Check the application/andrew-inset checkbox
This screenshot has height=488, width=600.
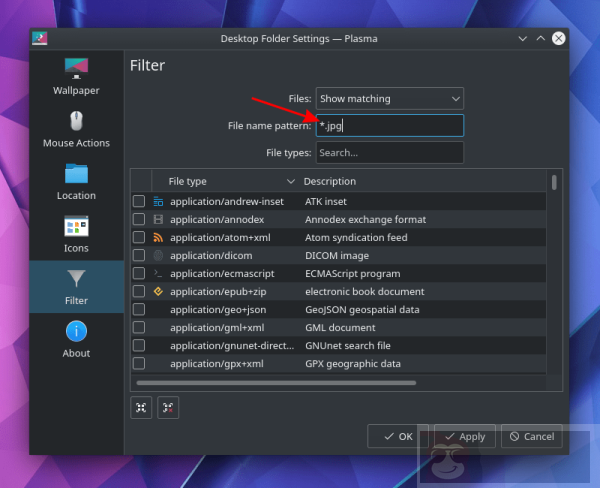pyautogui.click(x=139, y=201)
